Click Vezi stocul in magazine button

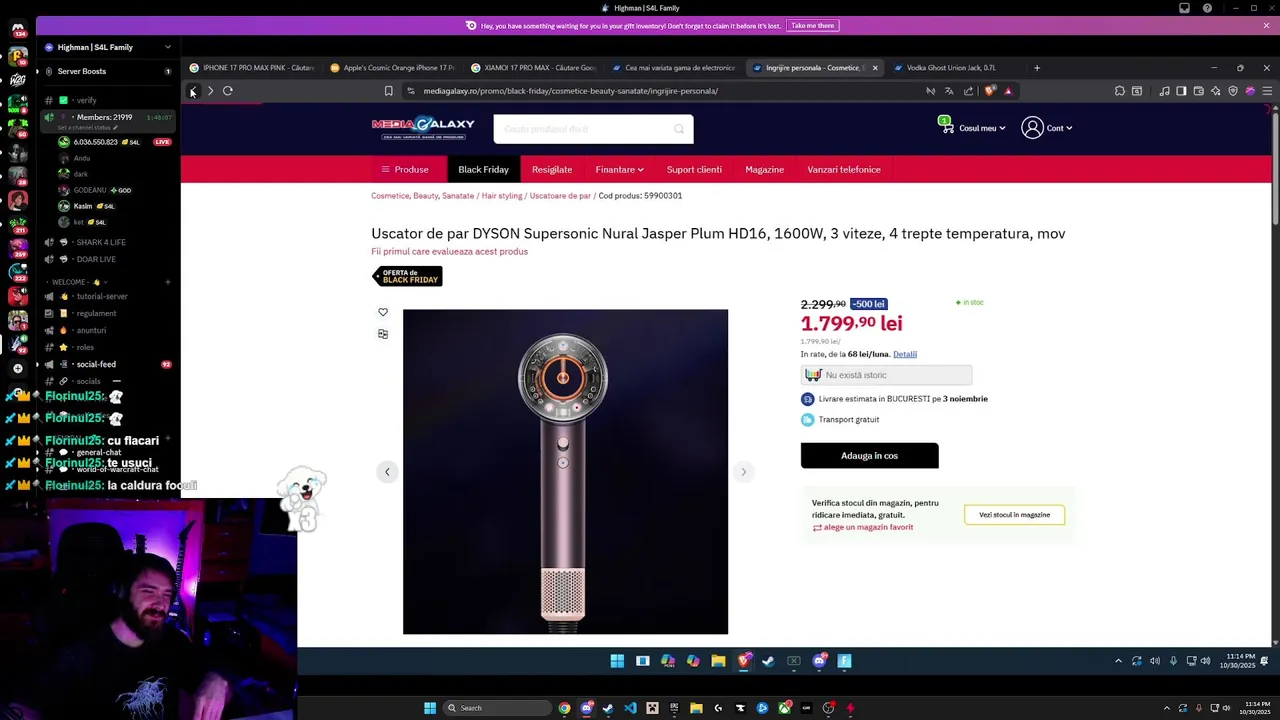[x=1014, y=515]
